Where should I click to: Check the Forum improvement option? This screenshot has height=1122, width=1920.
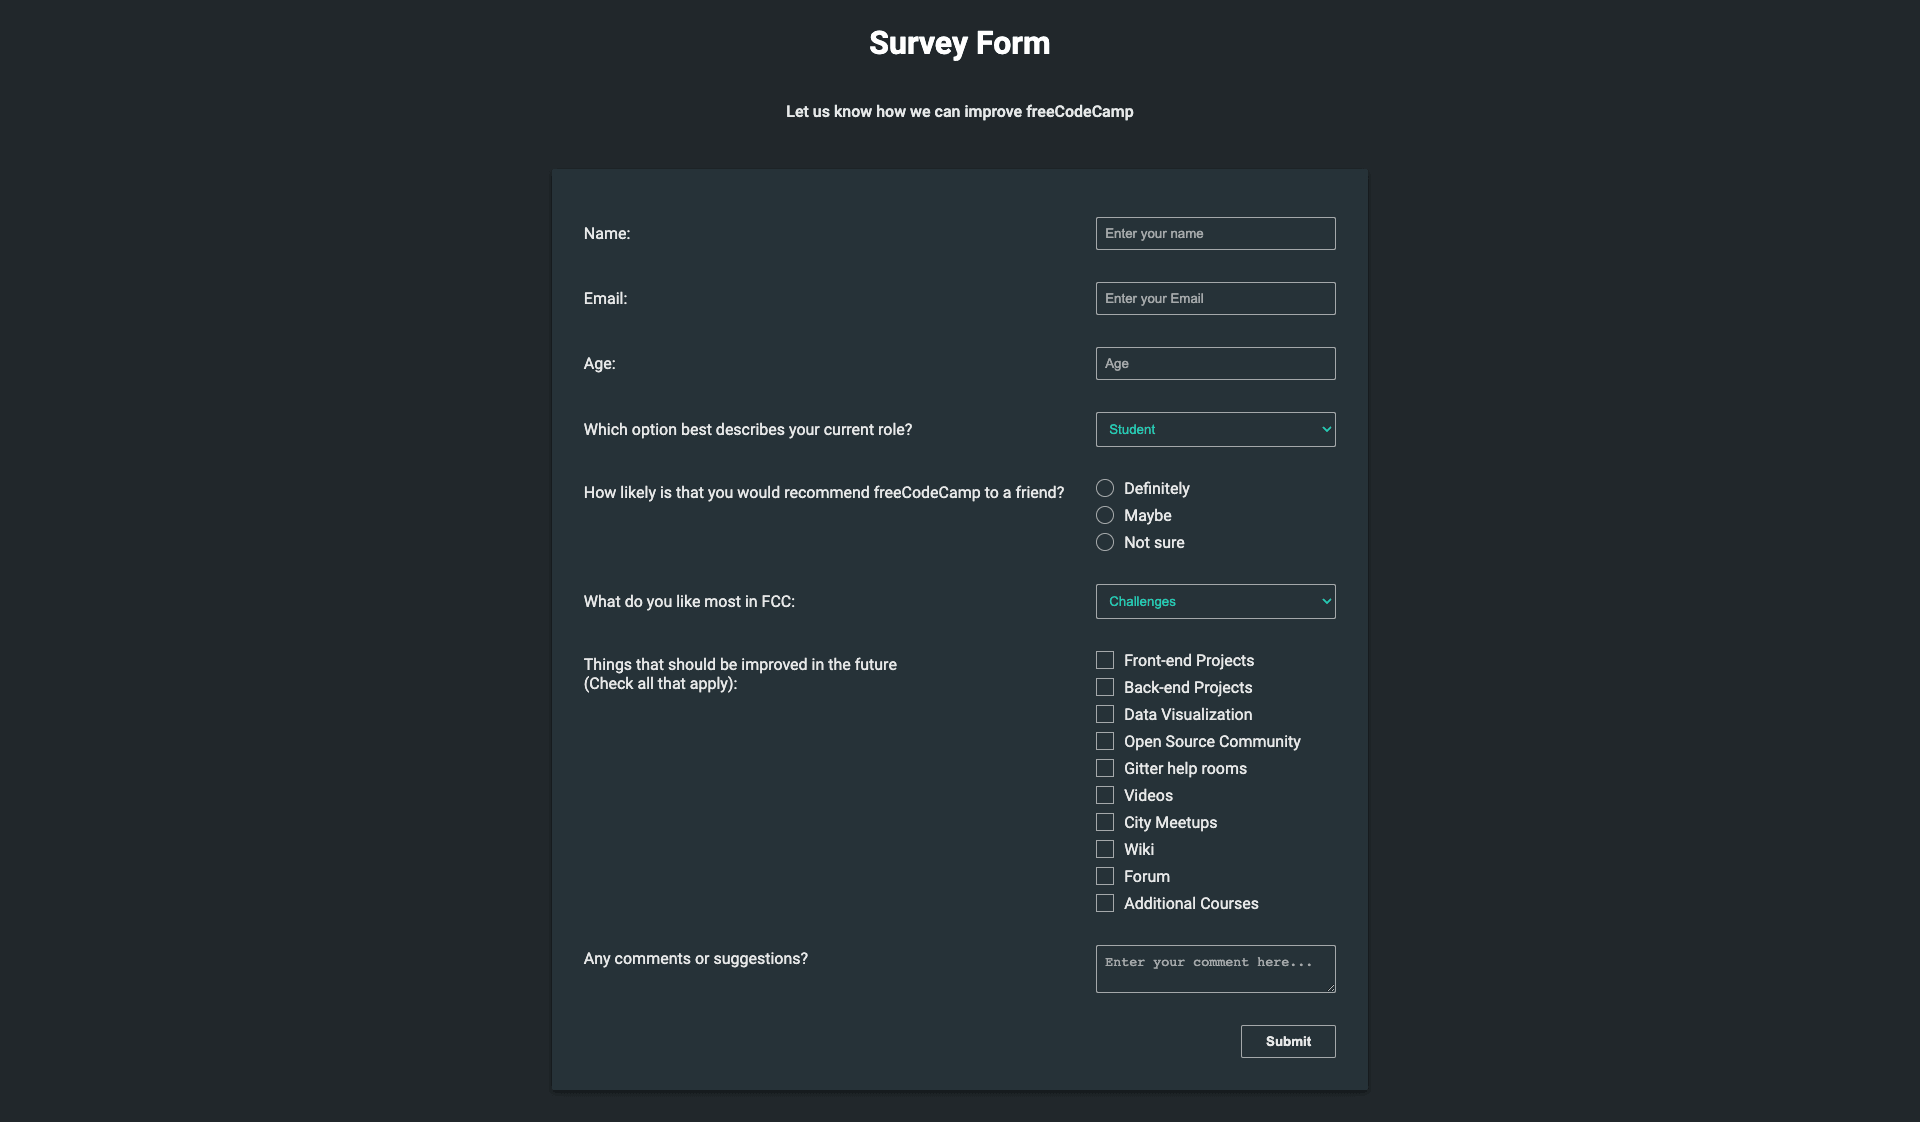(x=1105, y=876)
